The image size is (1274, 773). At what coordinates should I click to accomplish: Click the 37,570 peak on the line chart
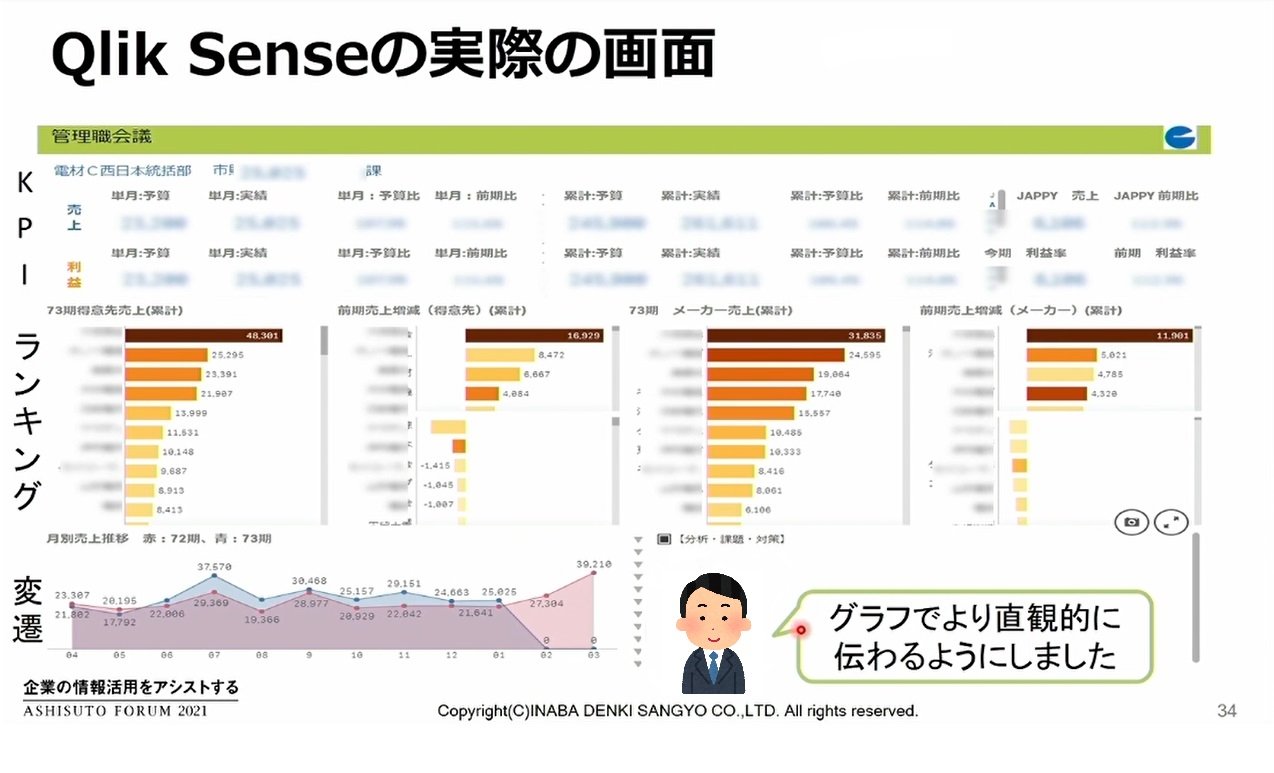coord(214,575)
